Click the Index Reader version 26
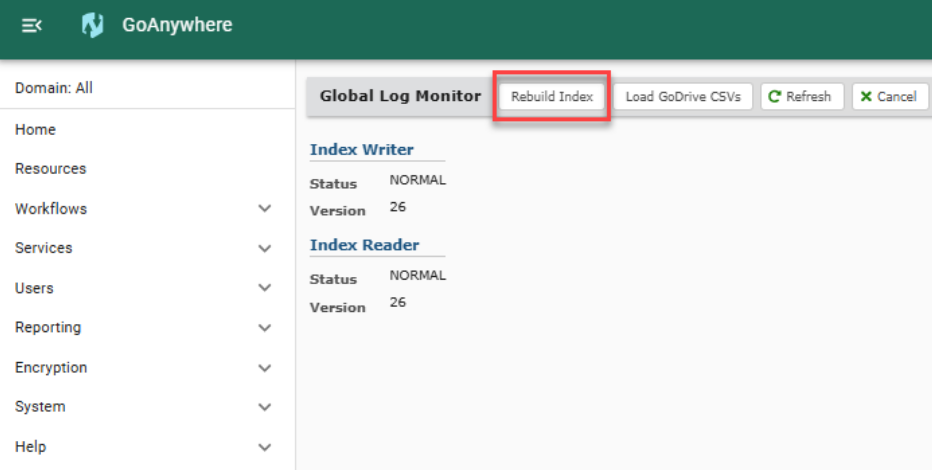Image resolution: width=932 pixels, height=470 pixels. coord(398,302)
